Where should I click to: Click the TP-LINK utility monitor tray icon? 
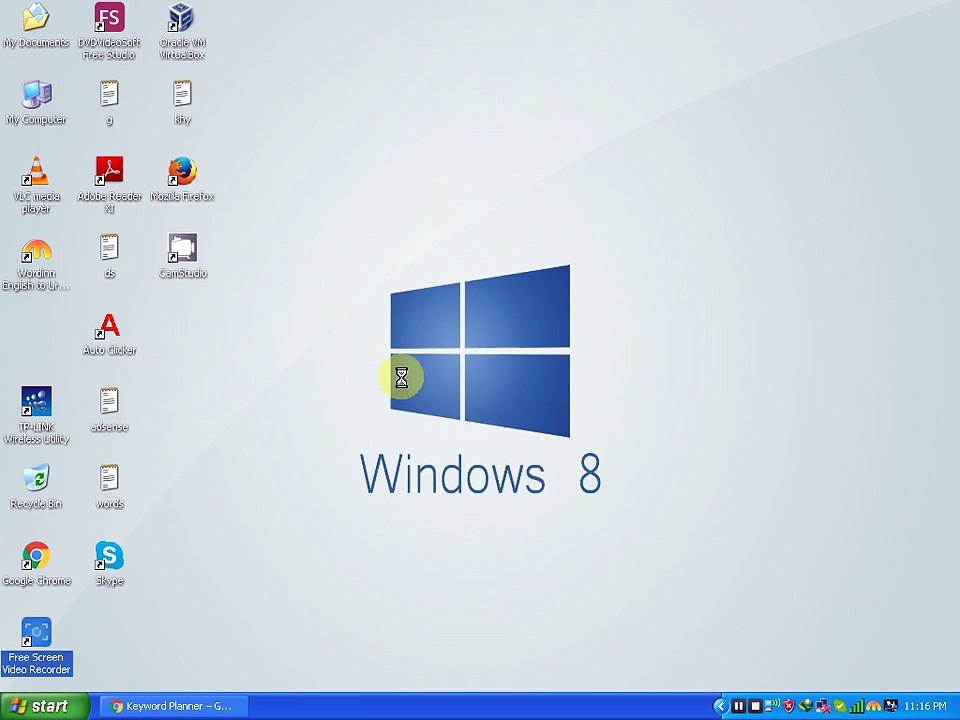point(891,706)
